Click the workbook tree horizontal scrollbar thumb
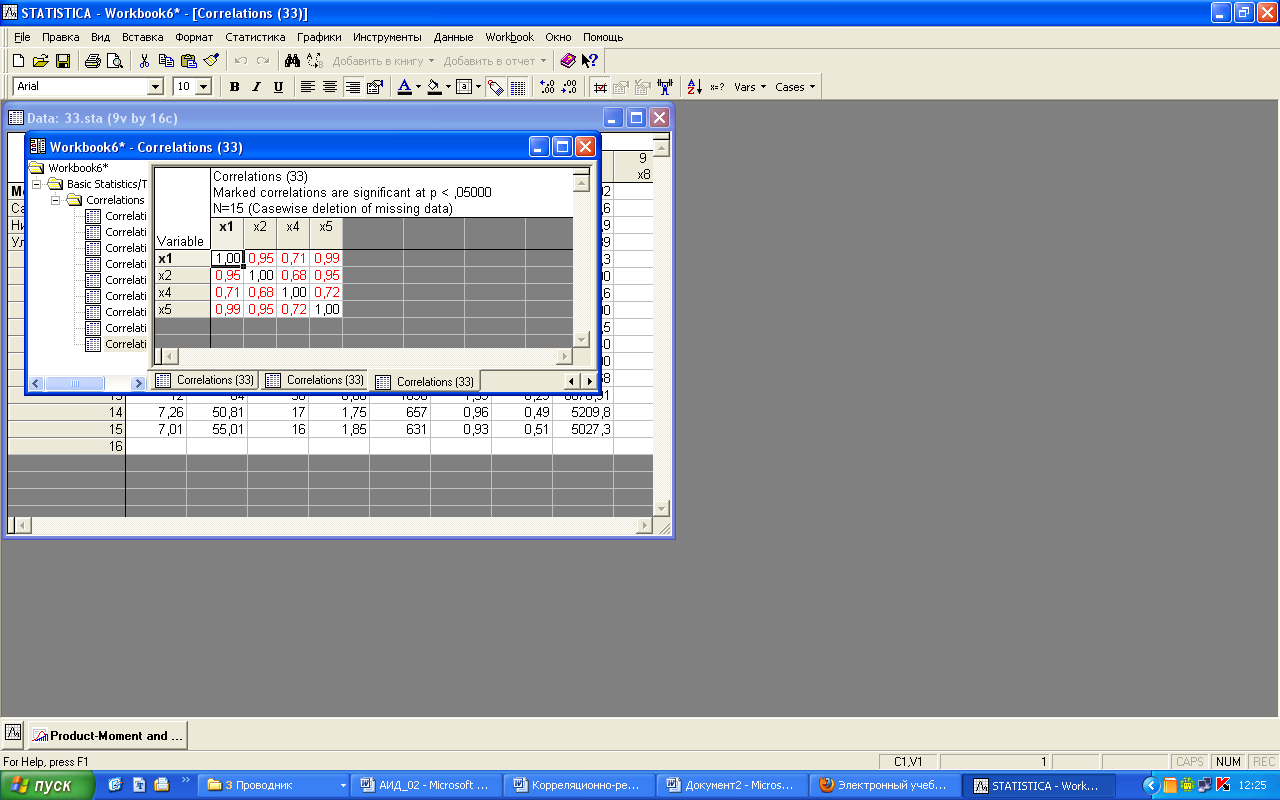This screenshot has height=800, width=1280. pyautogui.click(x=75, y=383)
